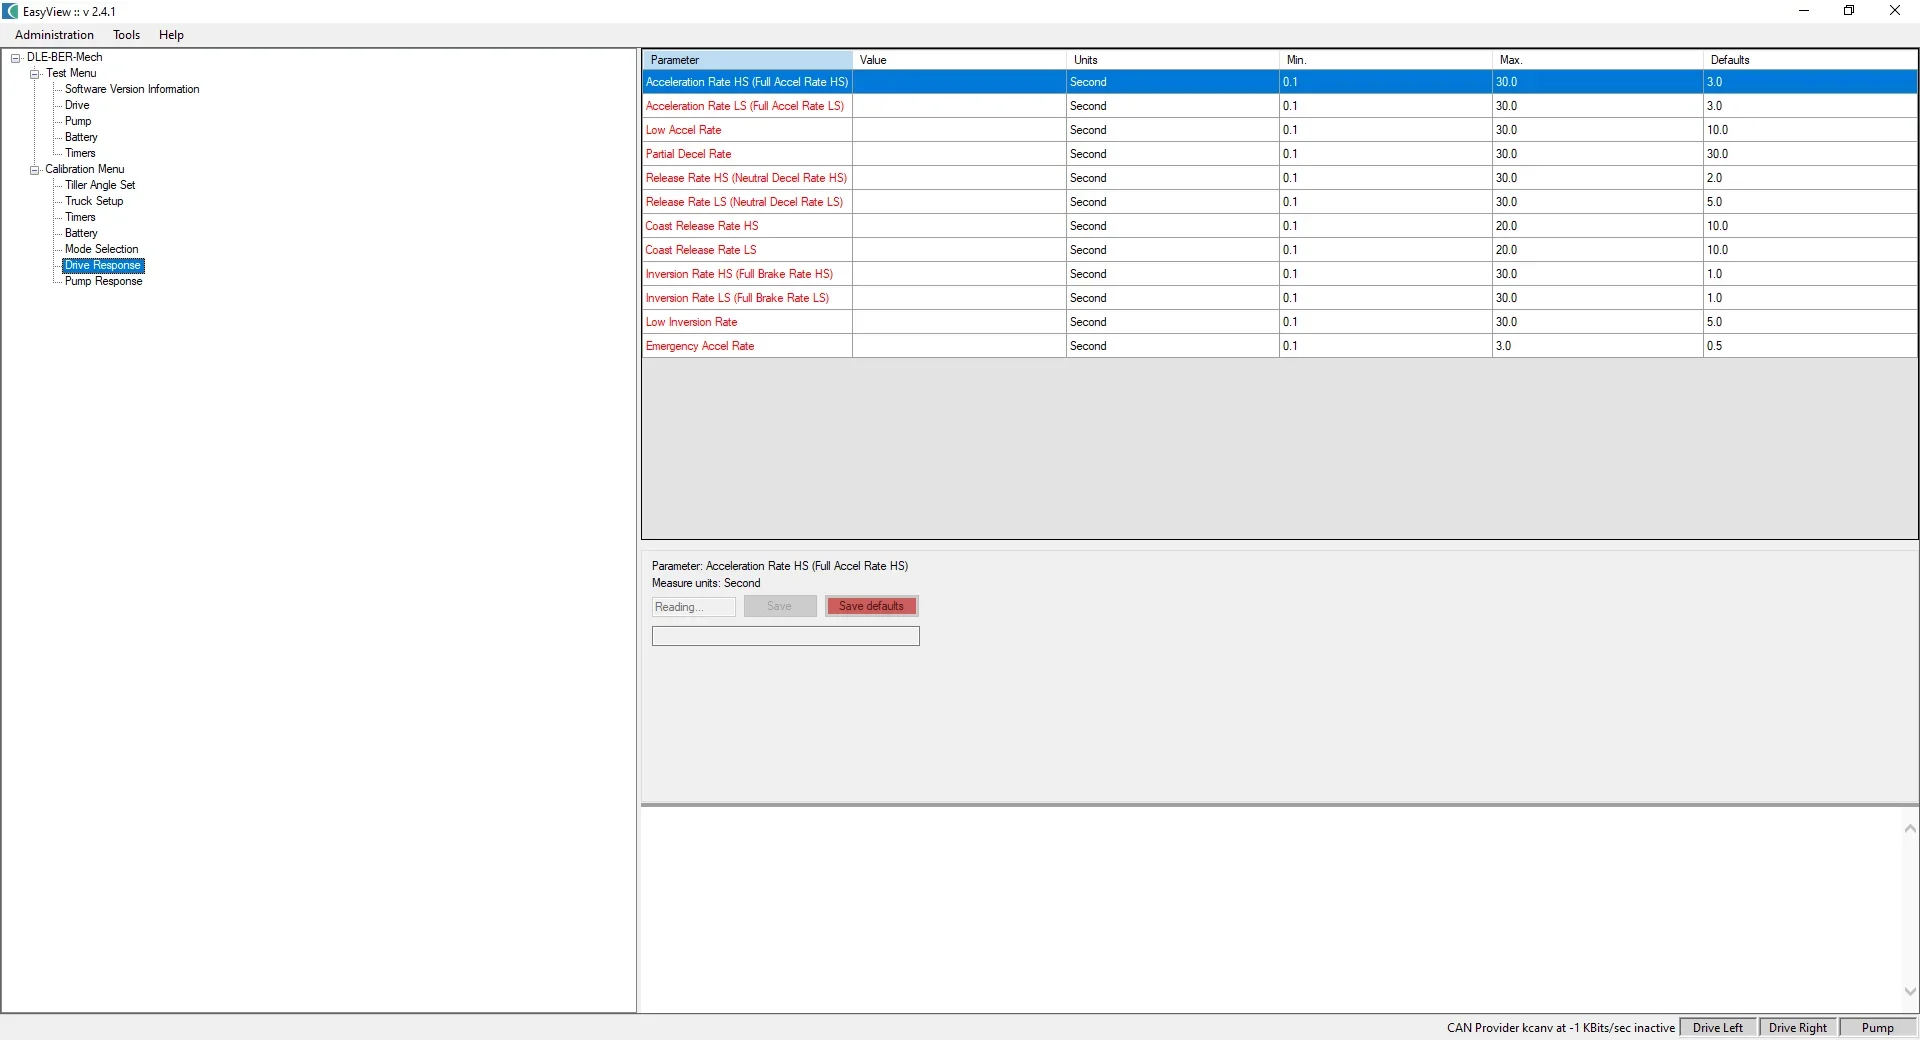
Task: Collapse the Test Menu branch
Action: pos(35,74)
